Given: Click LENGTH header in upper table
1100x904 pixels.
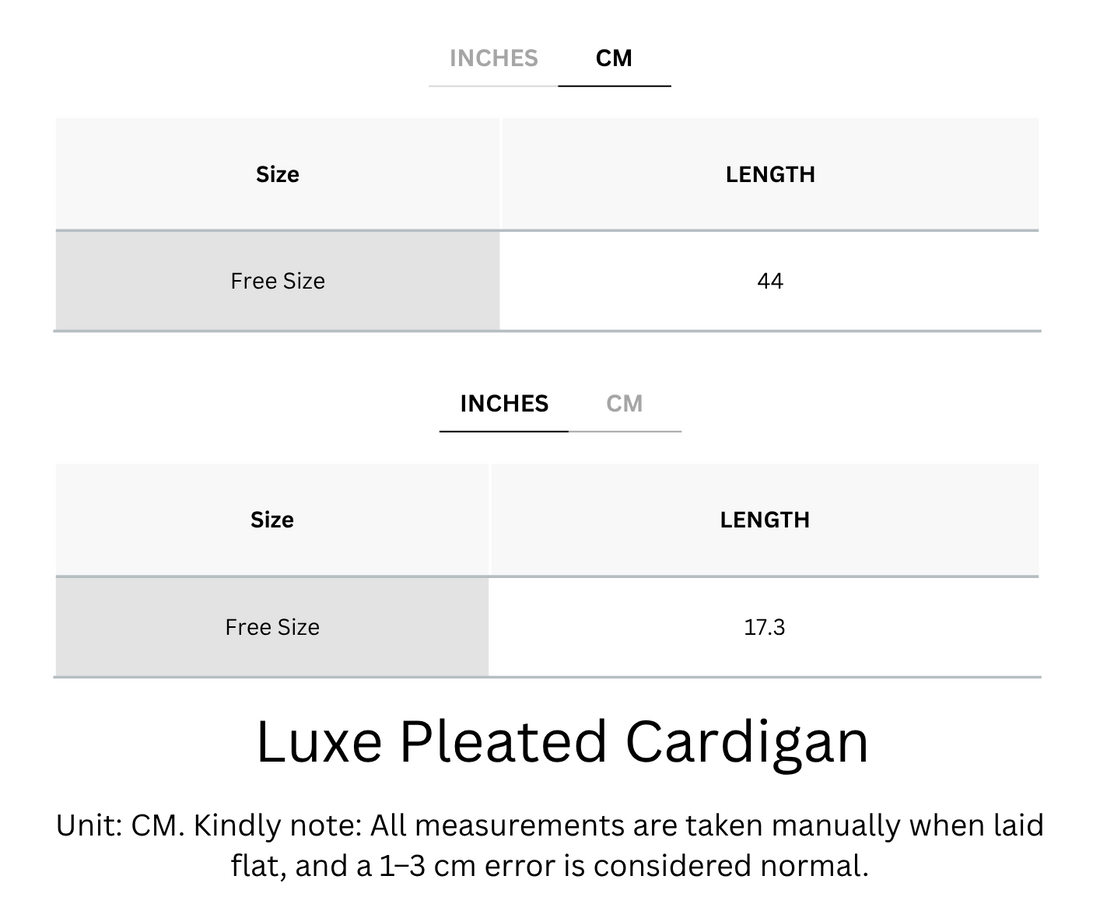Looking at the screenshot, I should 770,174.
